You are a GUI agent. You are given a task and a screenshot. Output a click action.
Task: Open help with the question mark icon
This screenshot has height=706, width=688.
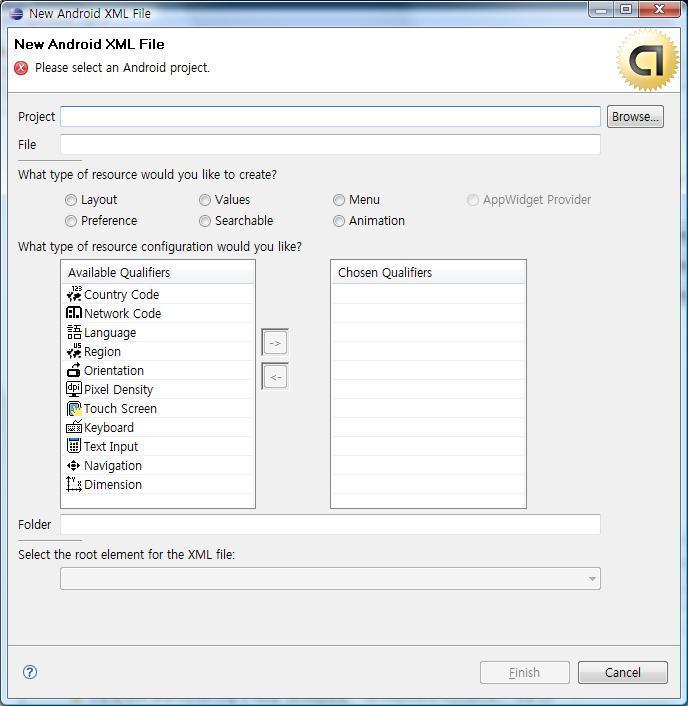30,672
